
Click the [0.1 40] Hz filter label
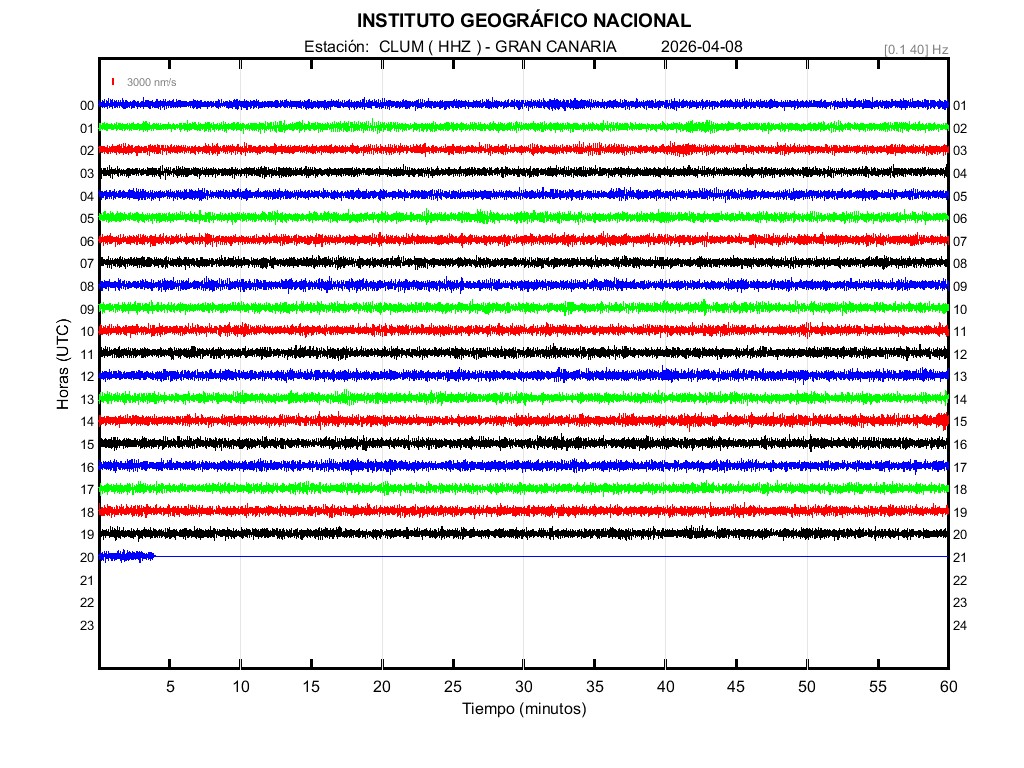pyautogui.click(x=915, y=48)
